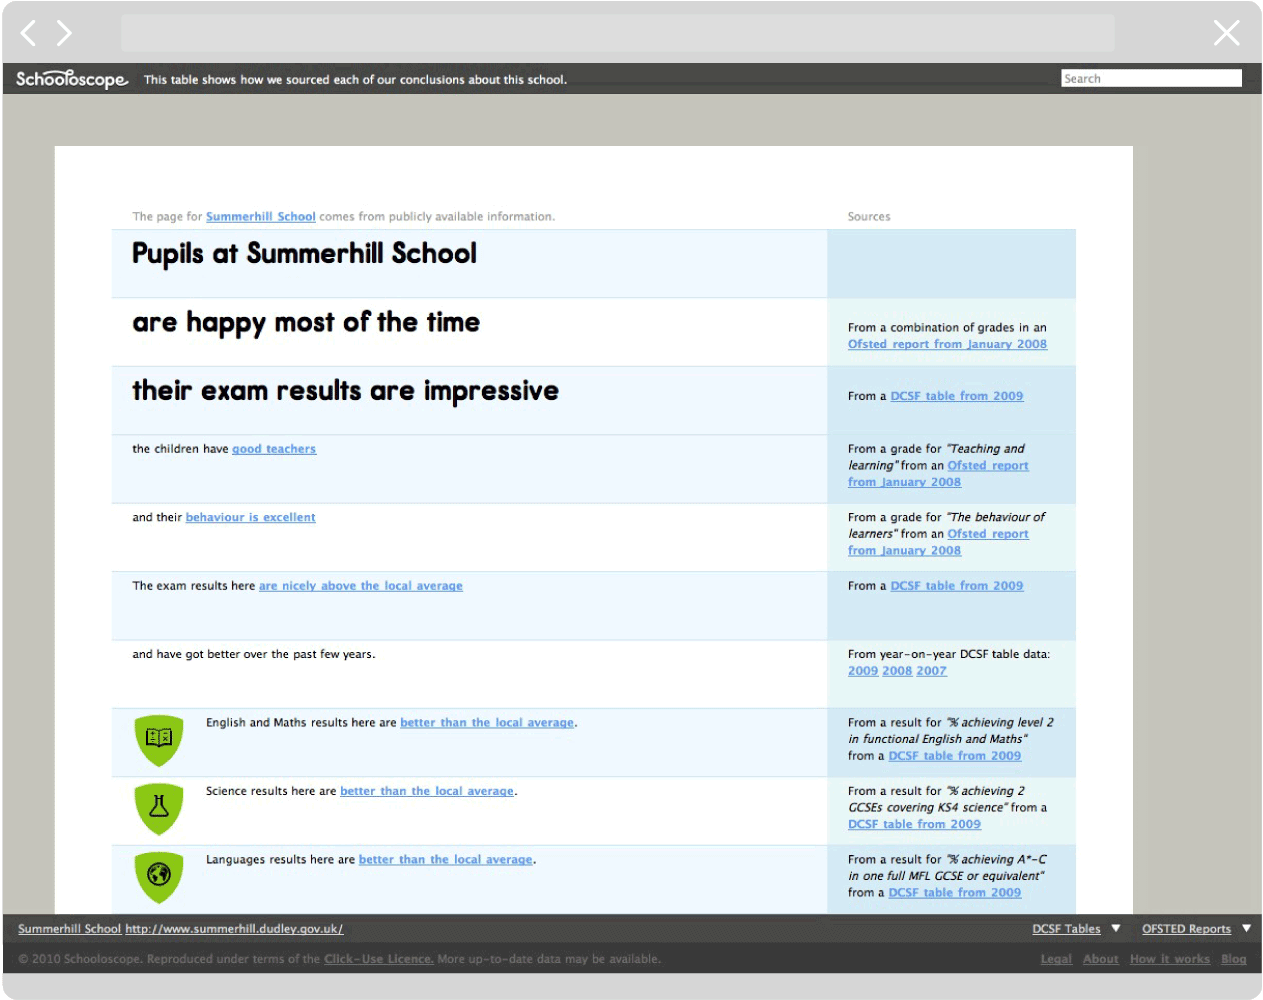Open the 'behaviour is excellent' link
This screenshot has height=1000, width=1263.
click(250, 517)
